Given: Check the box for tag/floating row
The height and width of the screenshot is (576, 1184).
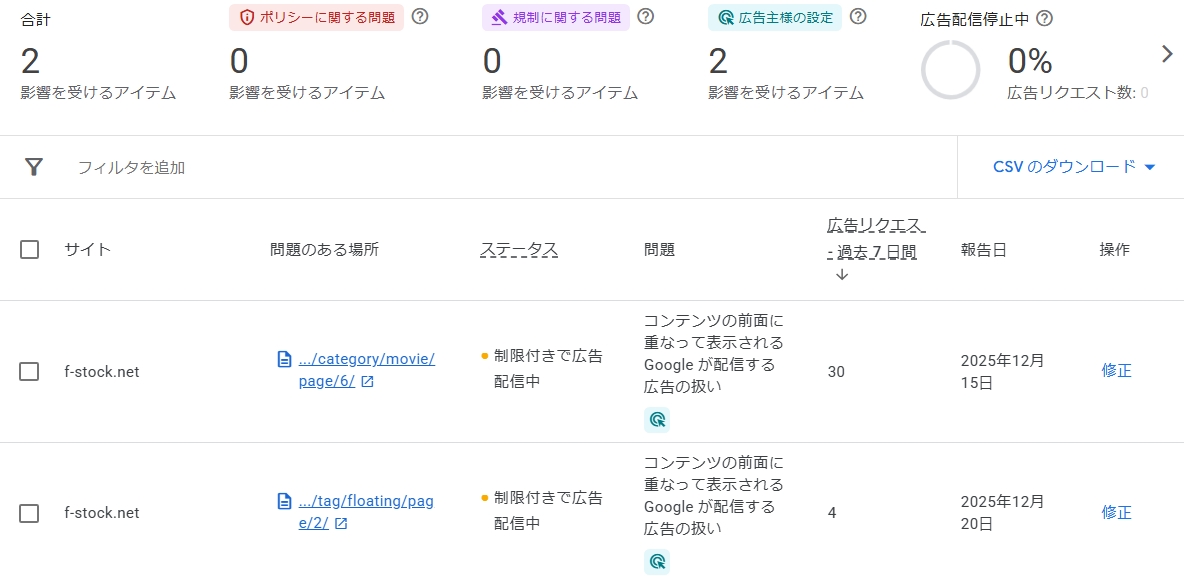Looking at the screenshot, I should (30, 513).
